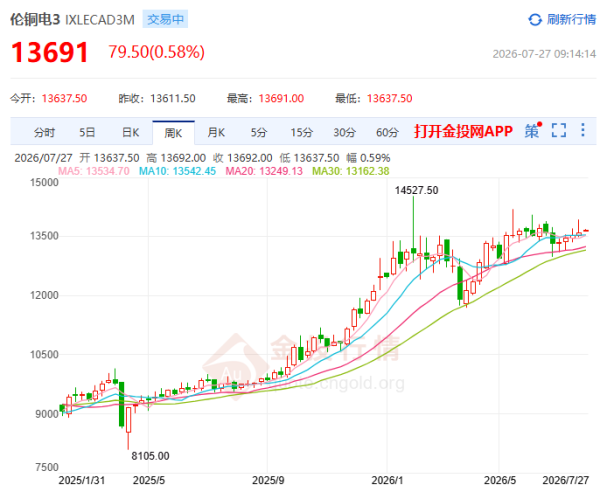
Task: Open the three-dot more options menu
Action: coord(582,130)
